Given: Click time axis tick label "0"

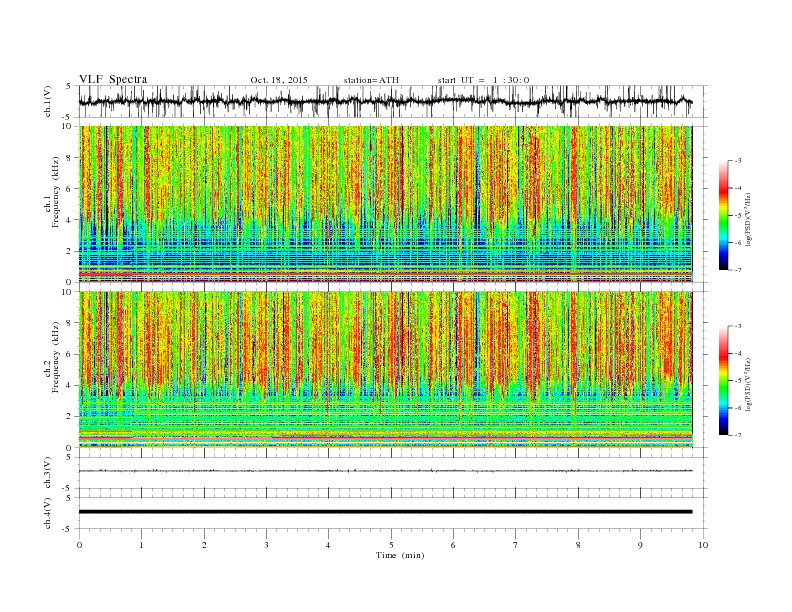Looking at the screenshot, I should click(x=79, y=545).
